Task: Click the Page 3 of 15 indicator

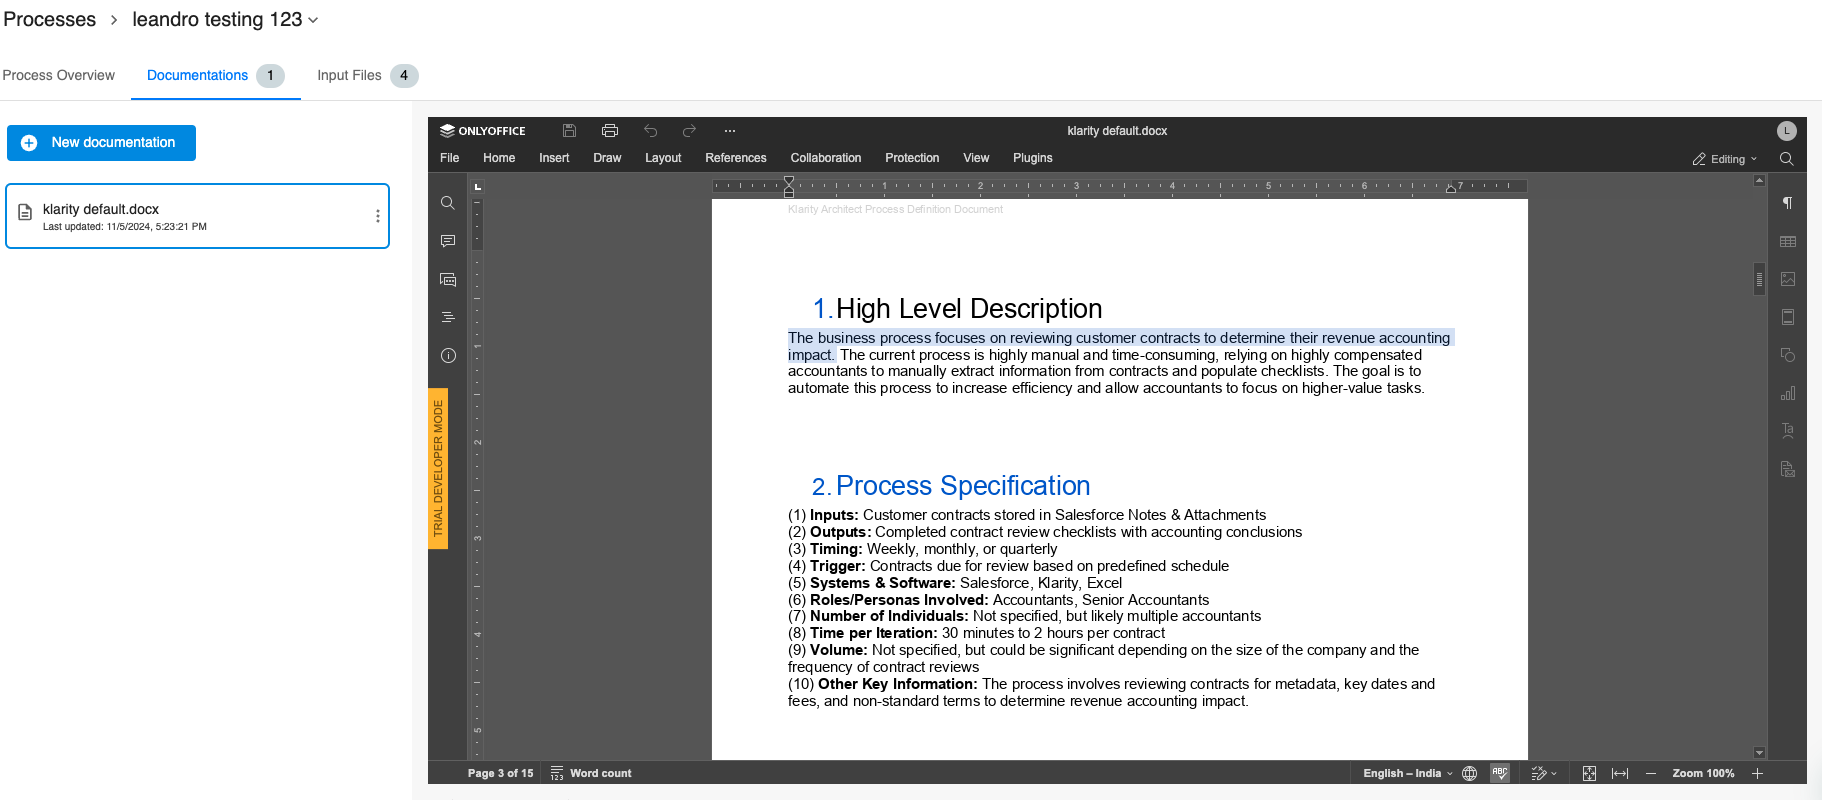Action: pyautogui.click(x=500, y=773)
